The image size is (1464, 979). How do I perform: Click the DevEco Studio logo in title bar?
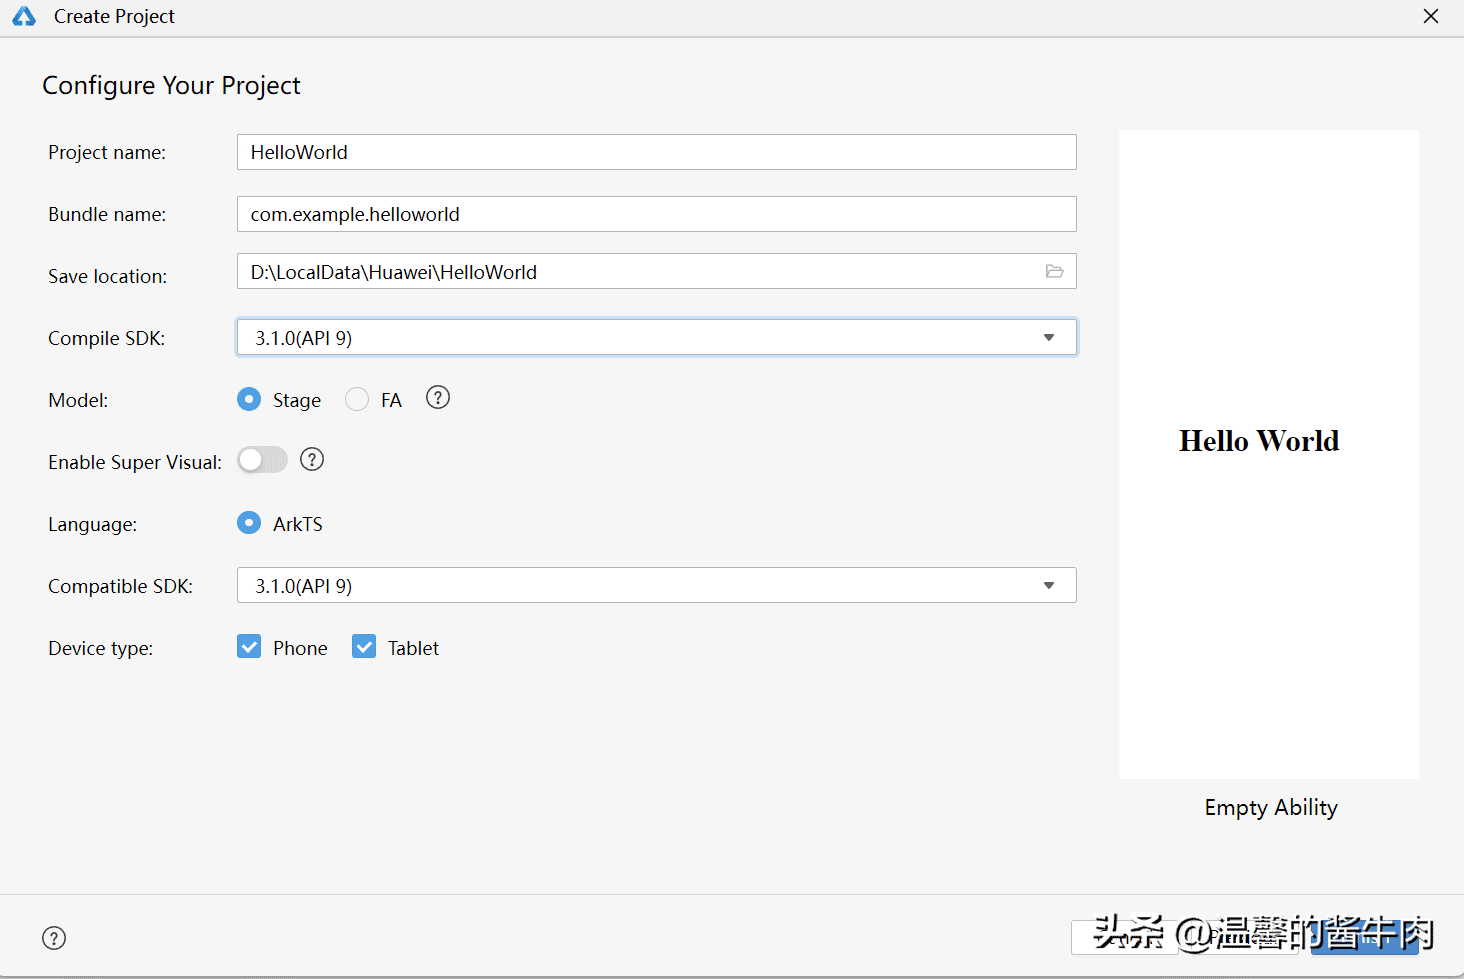(24, 17)
